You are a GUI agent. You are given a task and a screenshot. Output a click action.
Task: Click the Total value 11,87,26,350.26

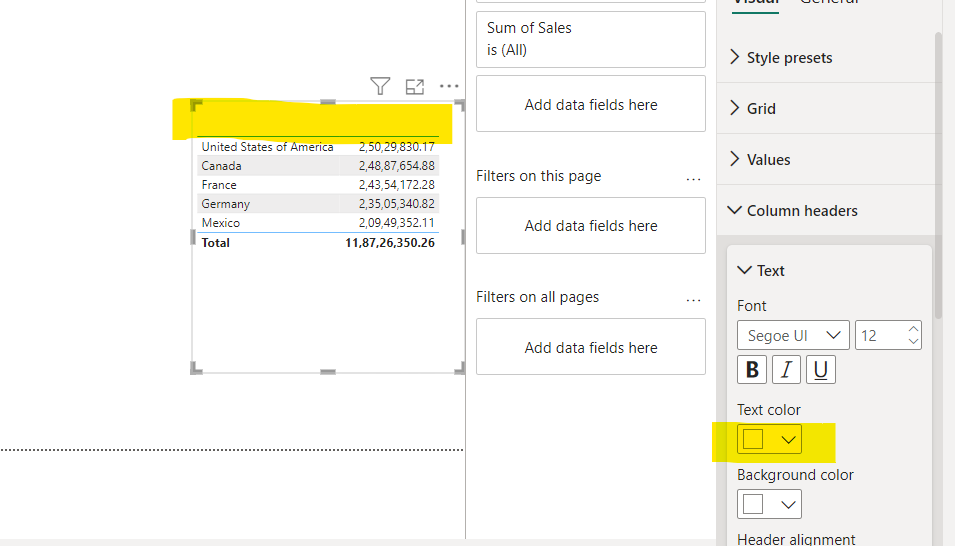click(x=390, y=243)
